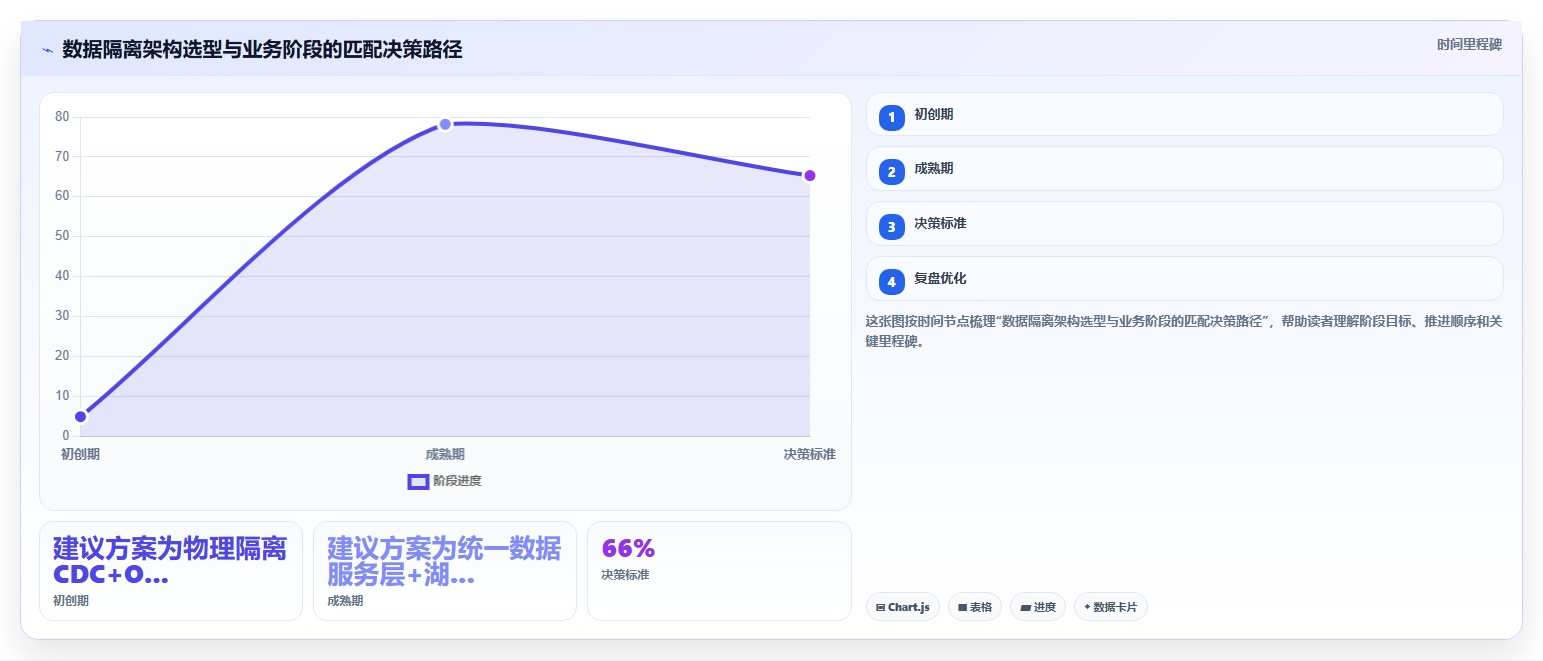Click the 决策标准 data point on the chart
This screenshot has height=661, width=1543.
click(810, 176)
